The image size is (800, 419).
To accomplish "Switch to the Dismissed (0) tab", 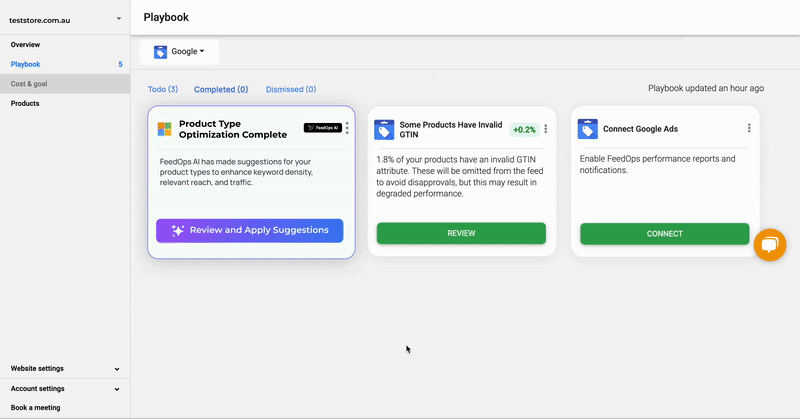I will pyautogui.click(x=291, y=89).
